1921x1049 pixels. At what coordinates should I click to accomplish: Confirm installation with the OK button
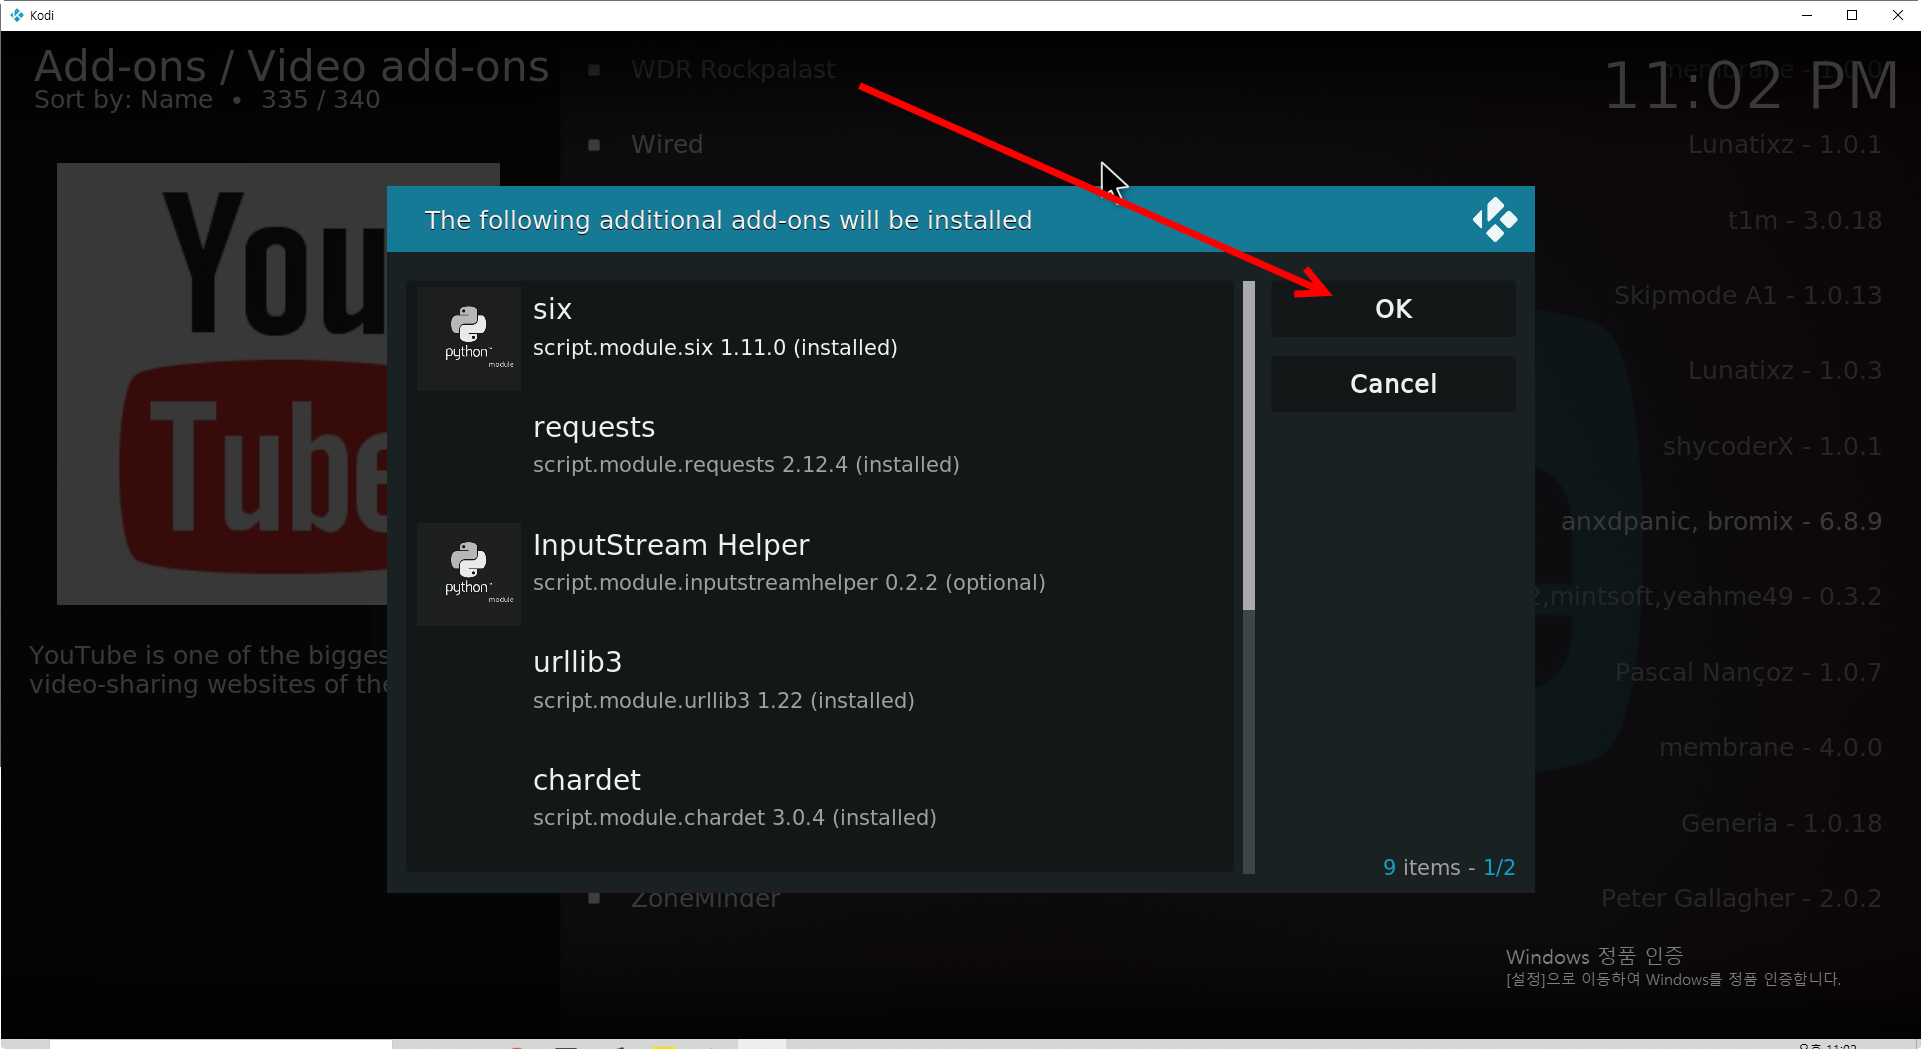(1393, 309)
